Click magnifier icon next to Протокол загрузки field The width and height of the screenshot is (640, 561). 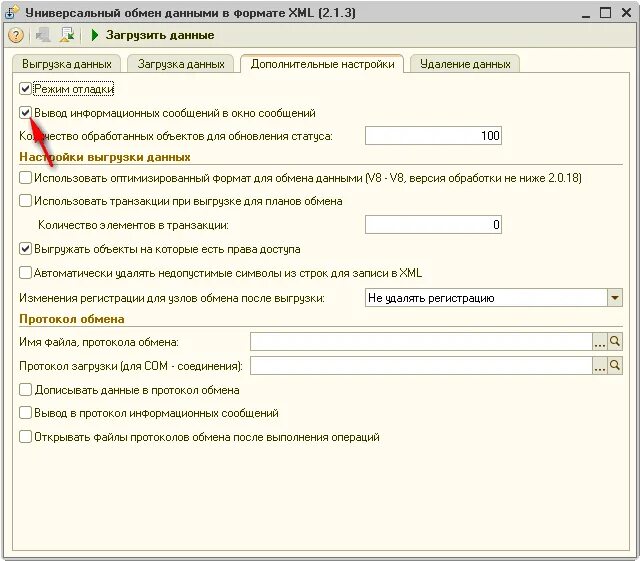(x=615, y=365)
